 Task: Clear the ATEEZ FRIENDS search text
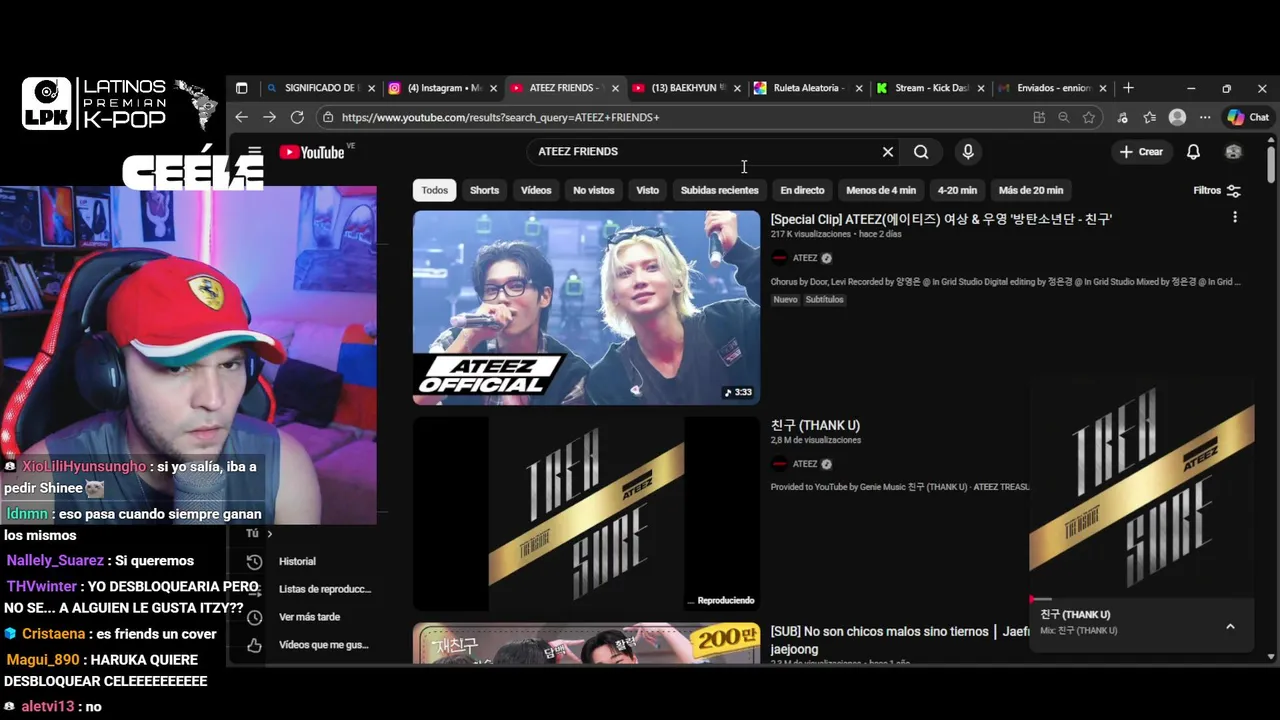coord(887,152)
